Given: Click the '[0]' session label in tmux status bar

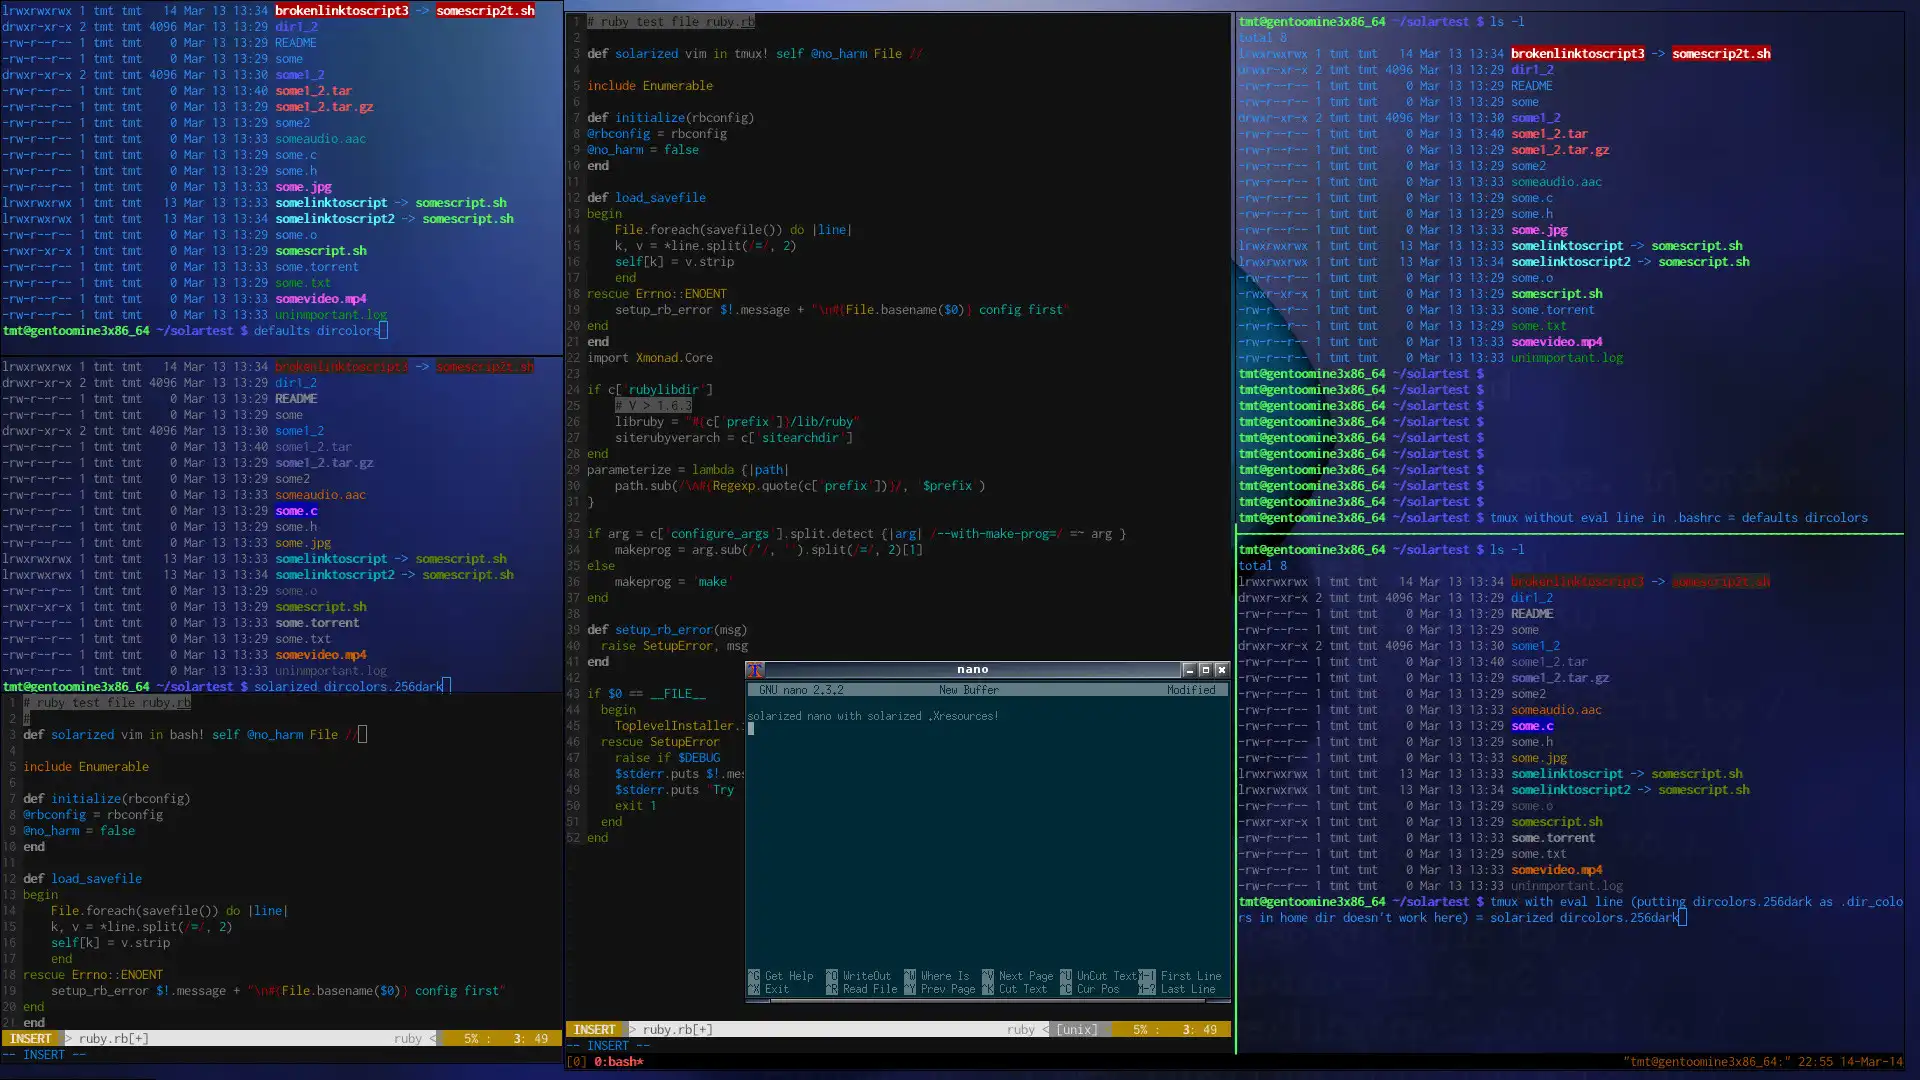Looking at the screenshot, I should tap(577, 1062).
